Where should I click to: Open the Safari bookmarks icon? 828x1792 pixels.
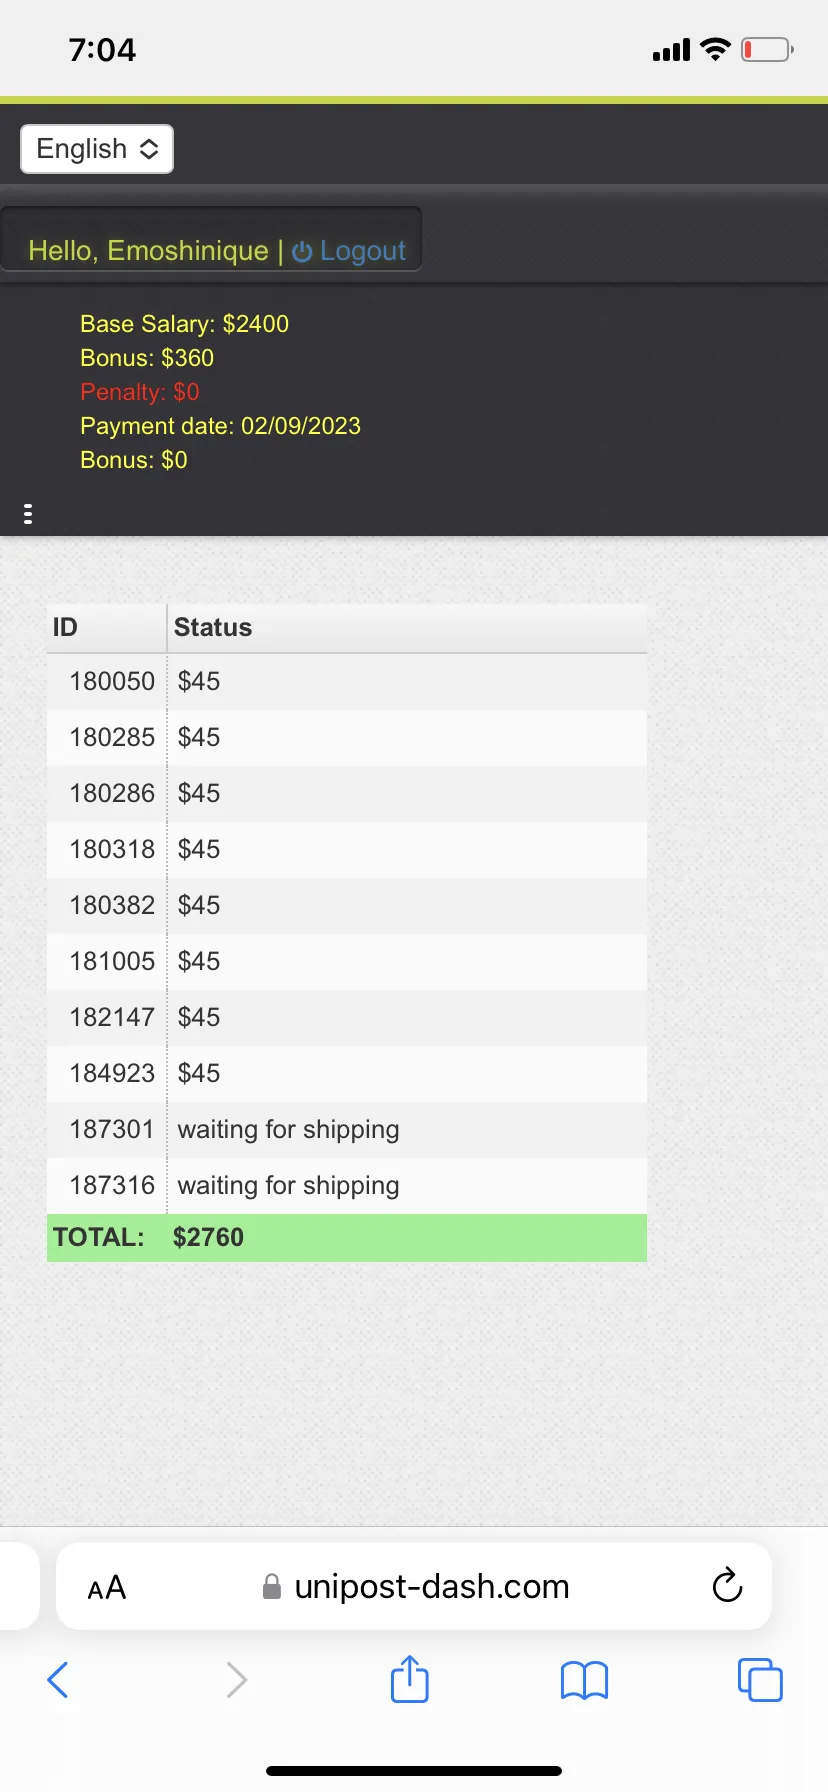[585, 1680]
